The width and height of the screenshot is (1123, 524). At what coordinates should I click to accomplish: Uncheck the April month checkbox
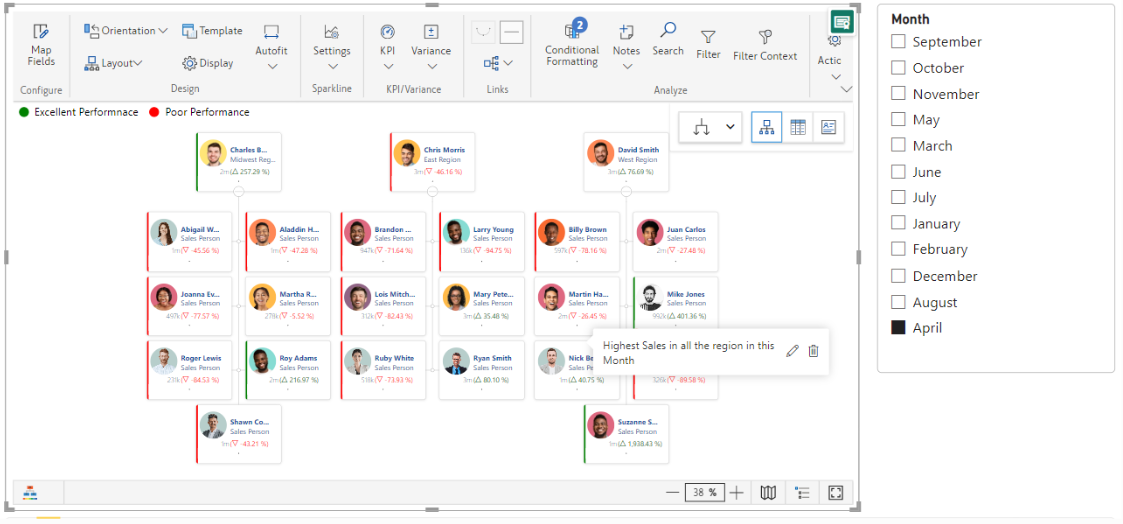(898, 328)
